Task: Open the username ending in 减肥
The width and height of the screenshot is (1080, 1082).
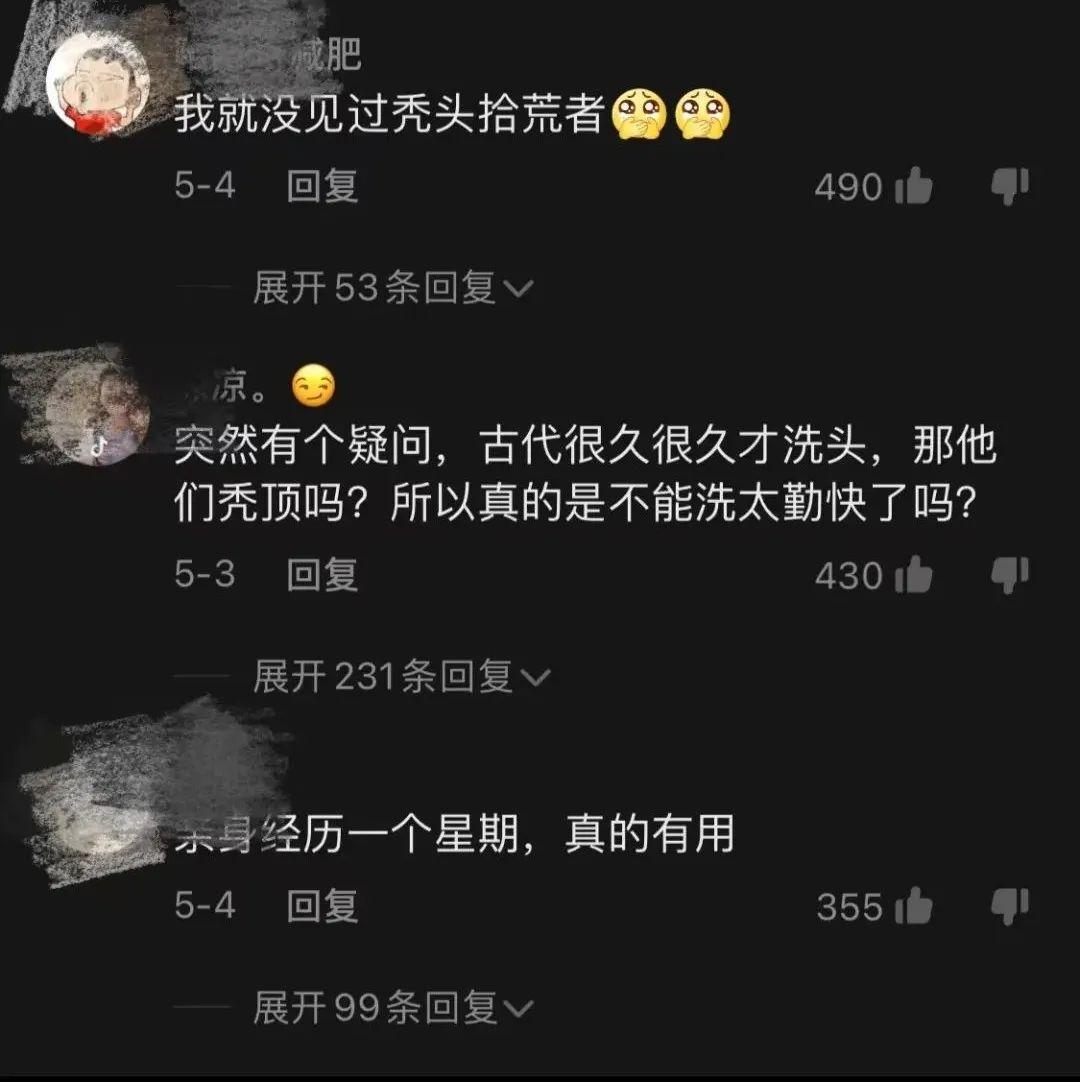Action: (x=268, y=54)
